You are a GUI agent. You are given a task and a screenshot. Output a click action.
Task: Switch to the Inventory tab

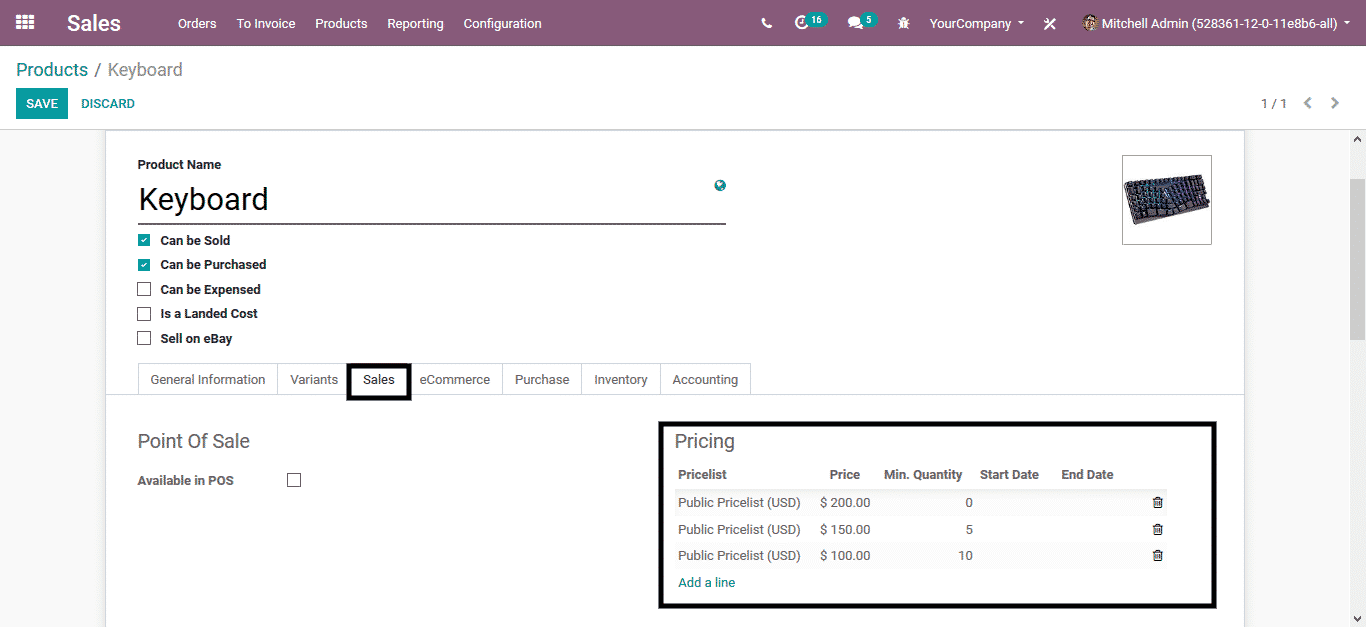click(620, 380)
